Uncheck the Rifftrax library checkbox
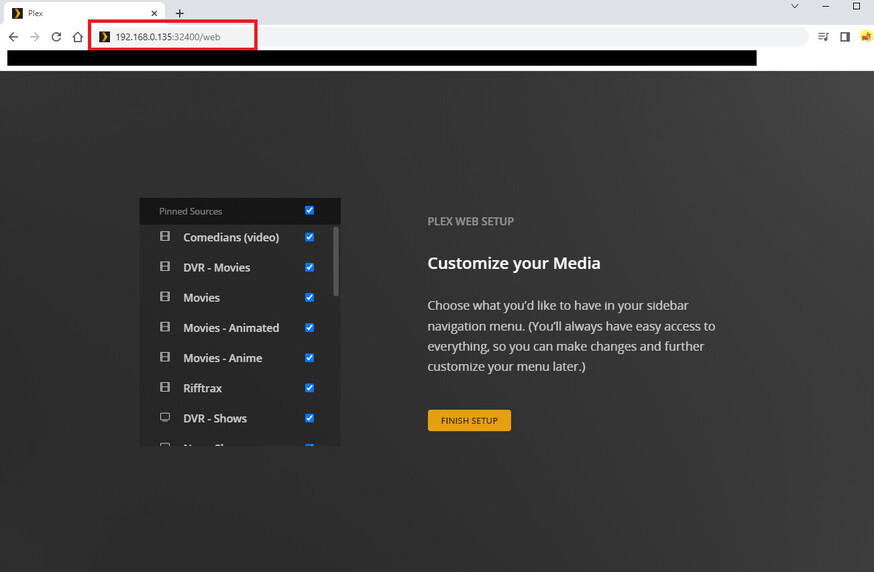Viewport: 874px width, 572px height. click(x=309, y=387)
